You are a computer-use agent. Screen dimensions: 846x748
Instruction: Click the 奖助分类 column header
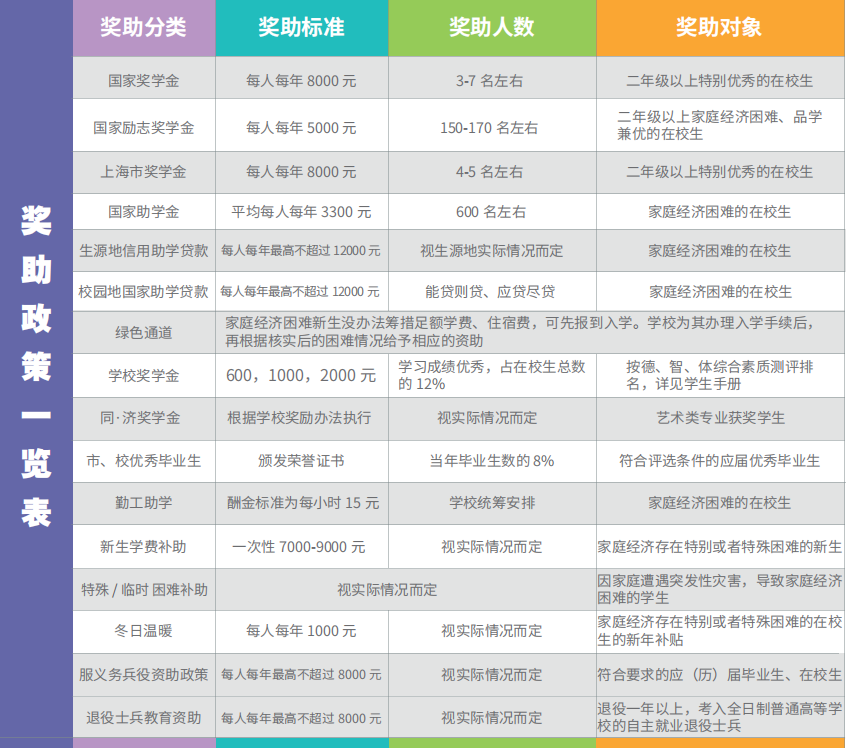point(144,28)
